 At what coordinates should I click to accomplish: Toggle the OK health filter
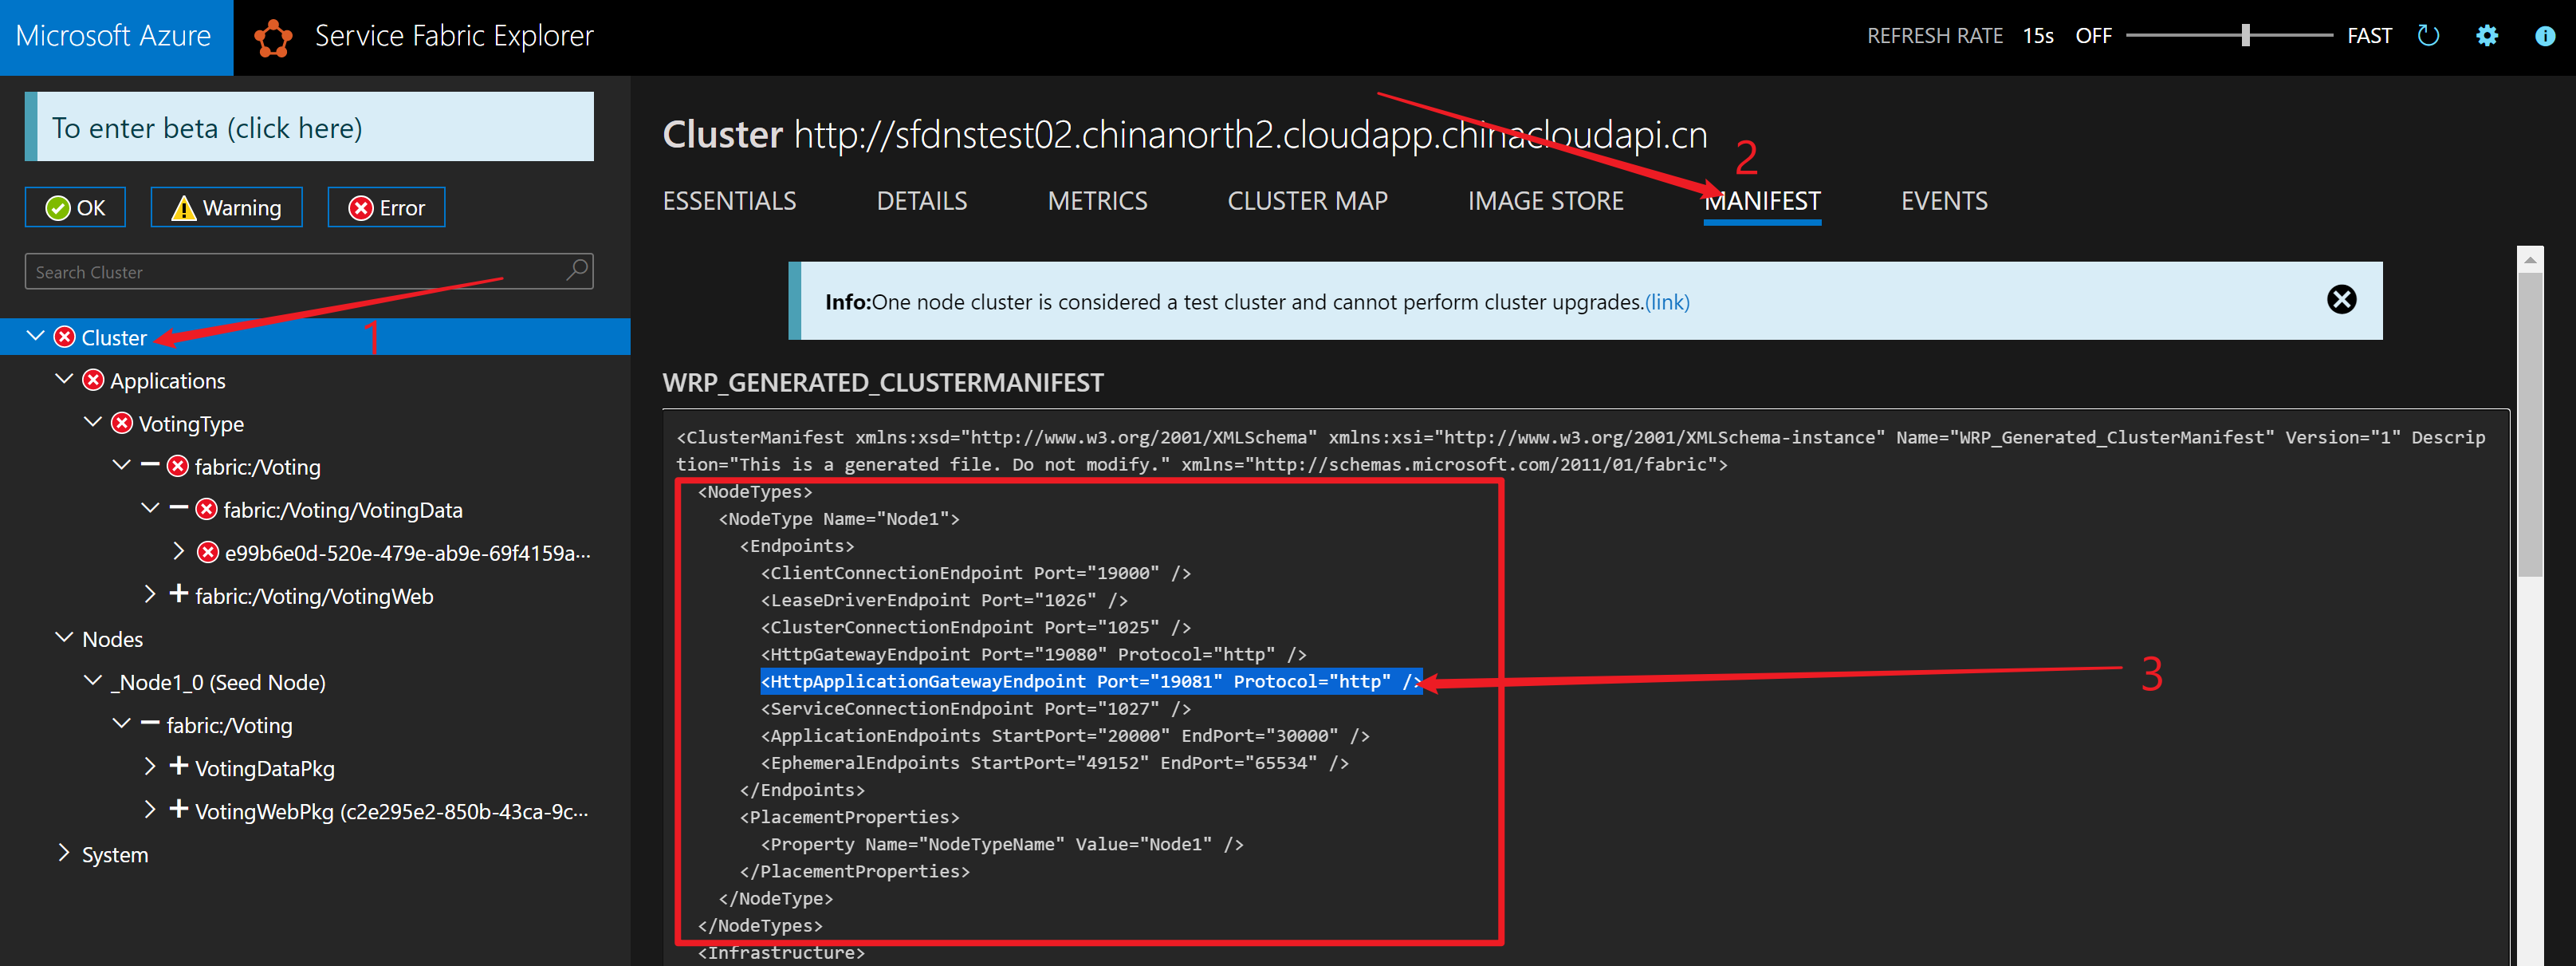click(x=75, y=208)
